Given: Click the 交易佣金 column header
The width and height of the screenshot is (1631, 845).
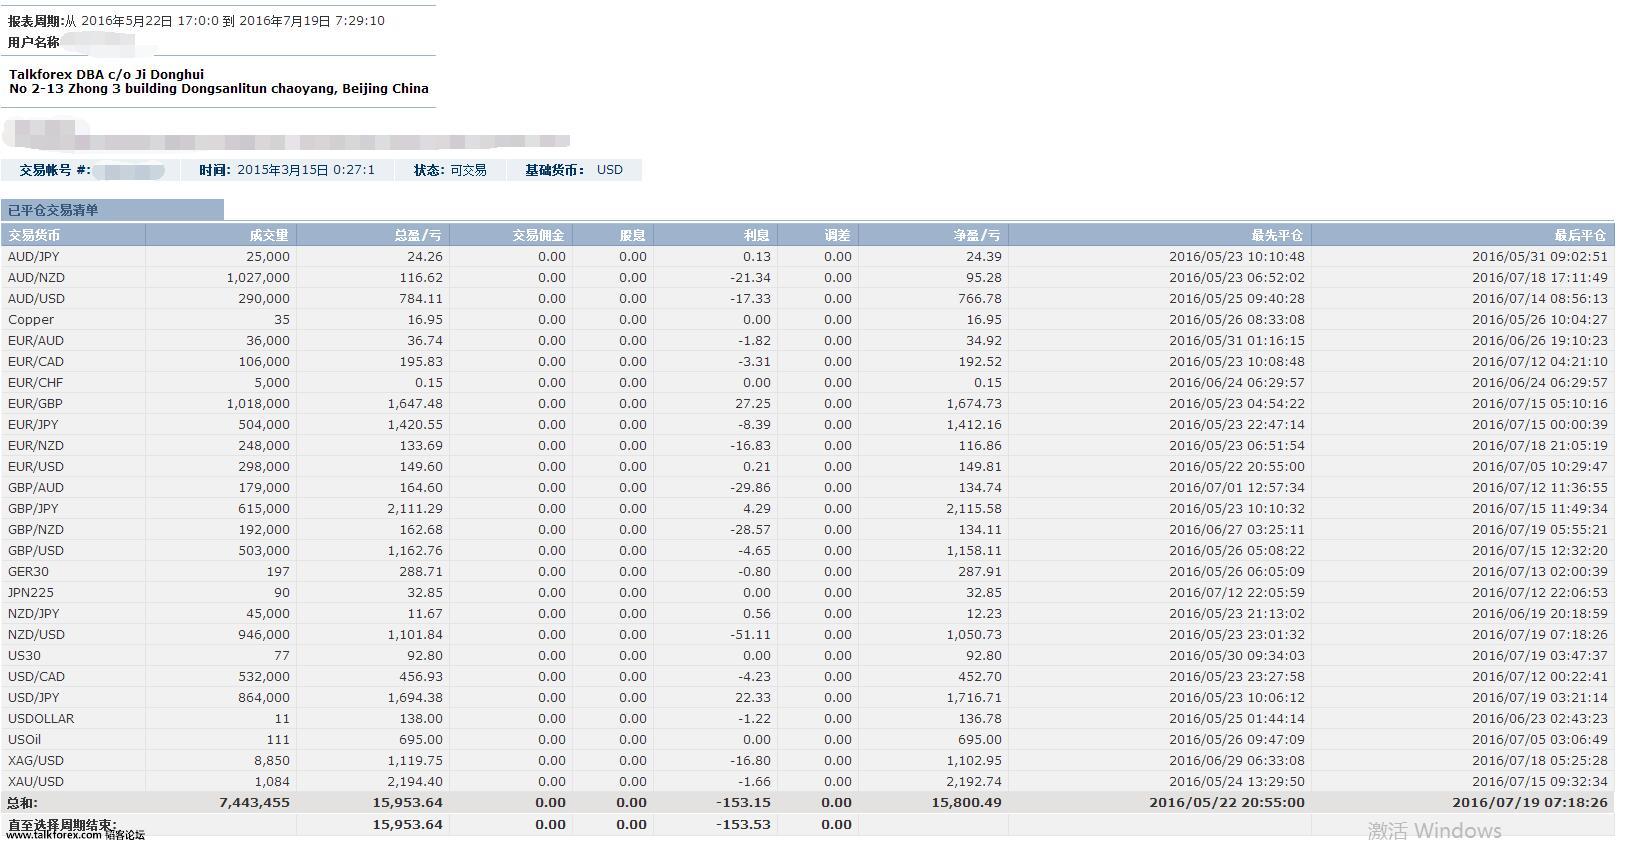Looking at the screenshot, I should tap(539, 236).
